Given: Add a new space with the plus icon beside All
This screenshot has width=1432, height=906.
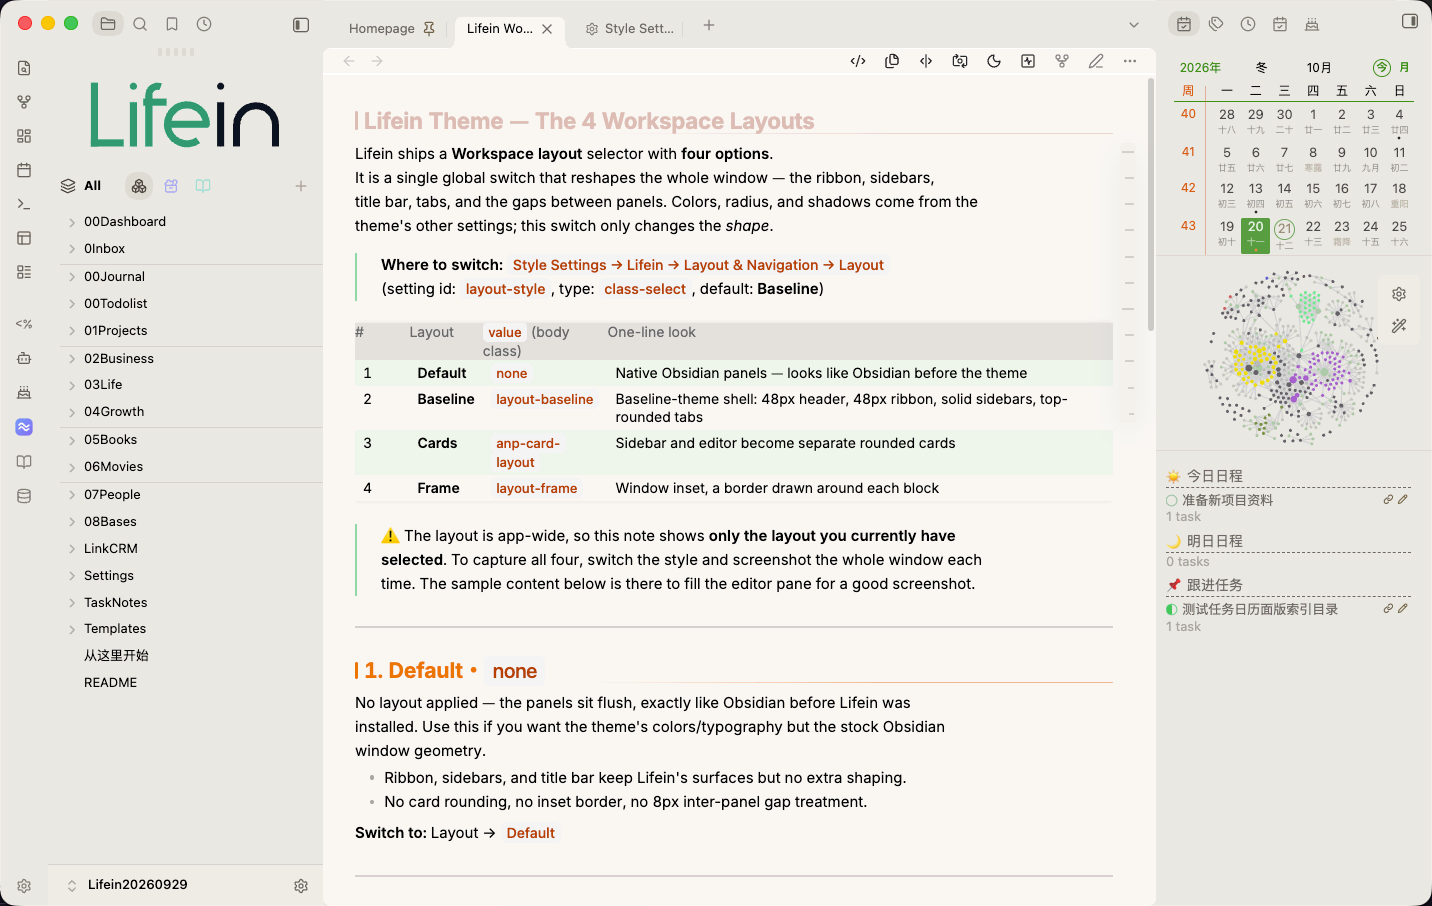Looking at the screenshot, I should pos(301,186).
